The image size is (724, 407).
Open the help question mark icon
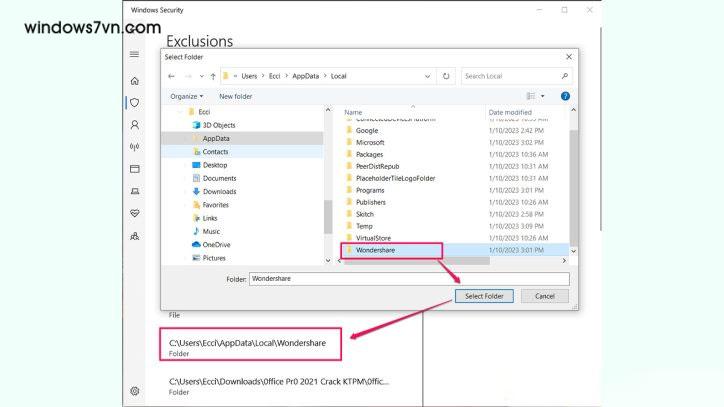[x=565, y=96]
